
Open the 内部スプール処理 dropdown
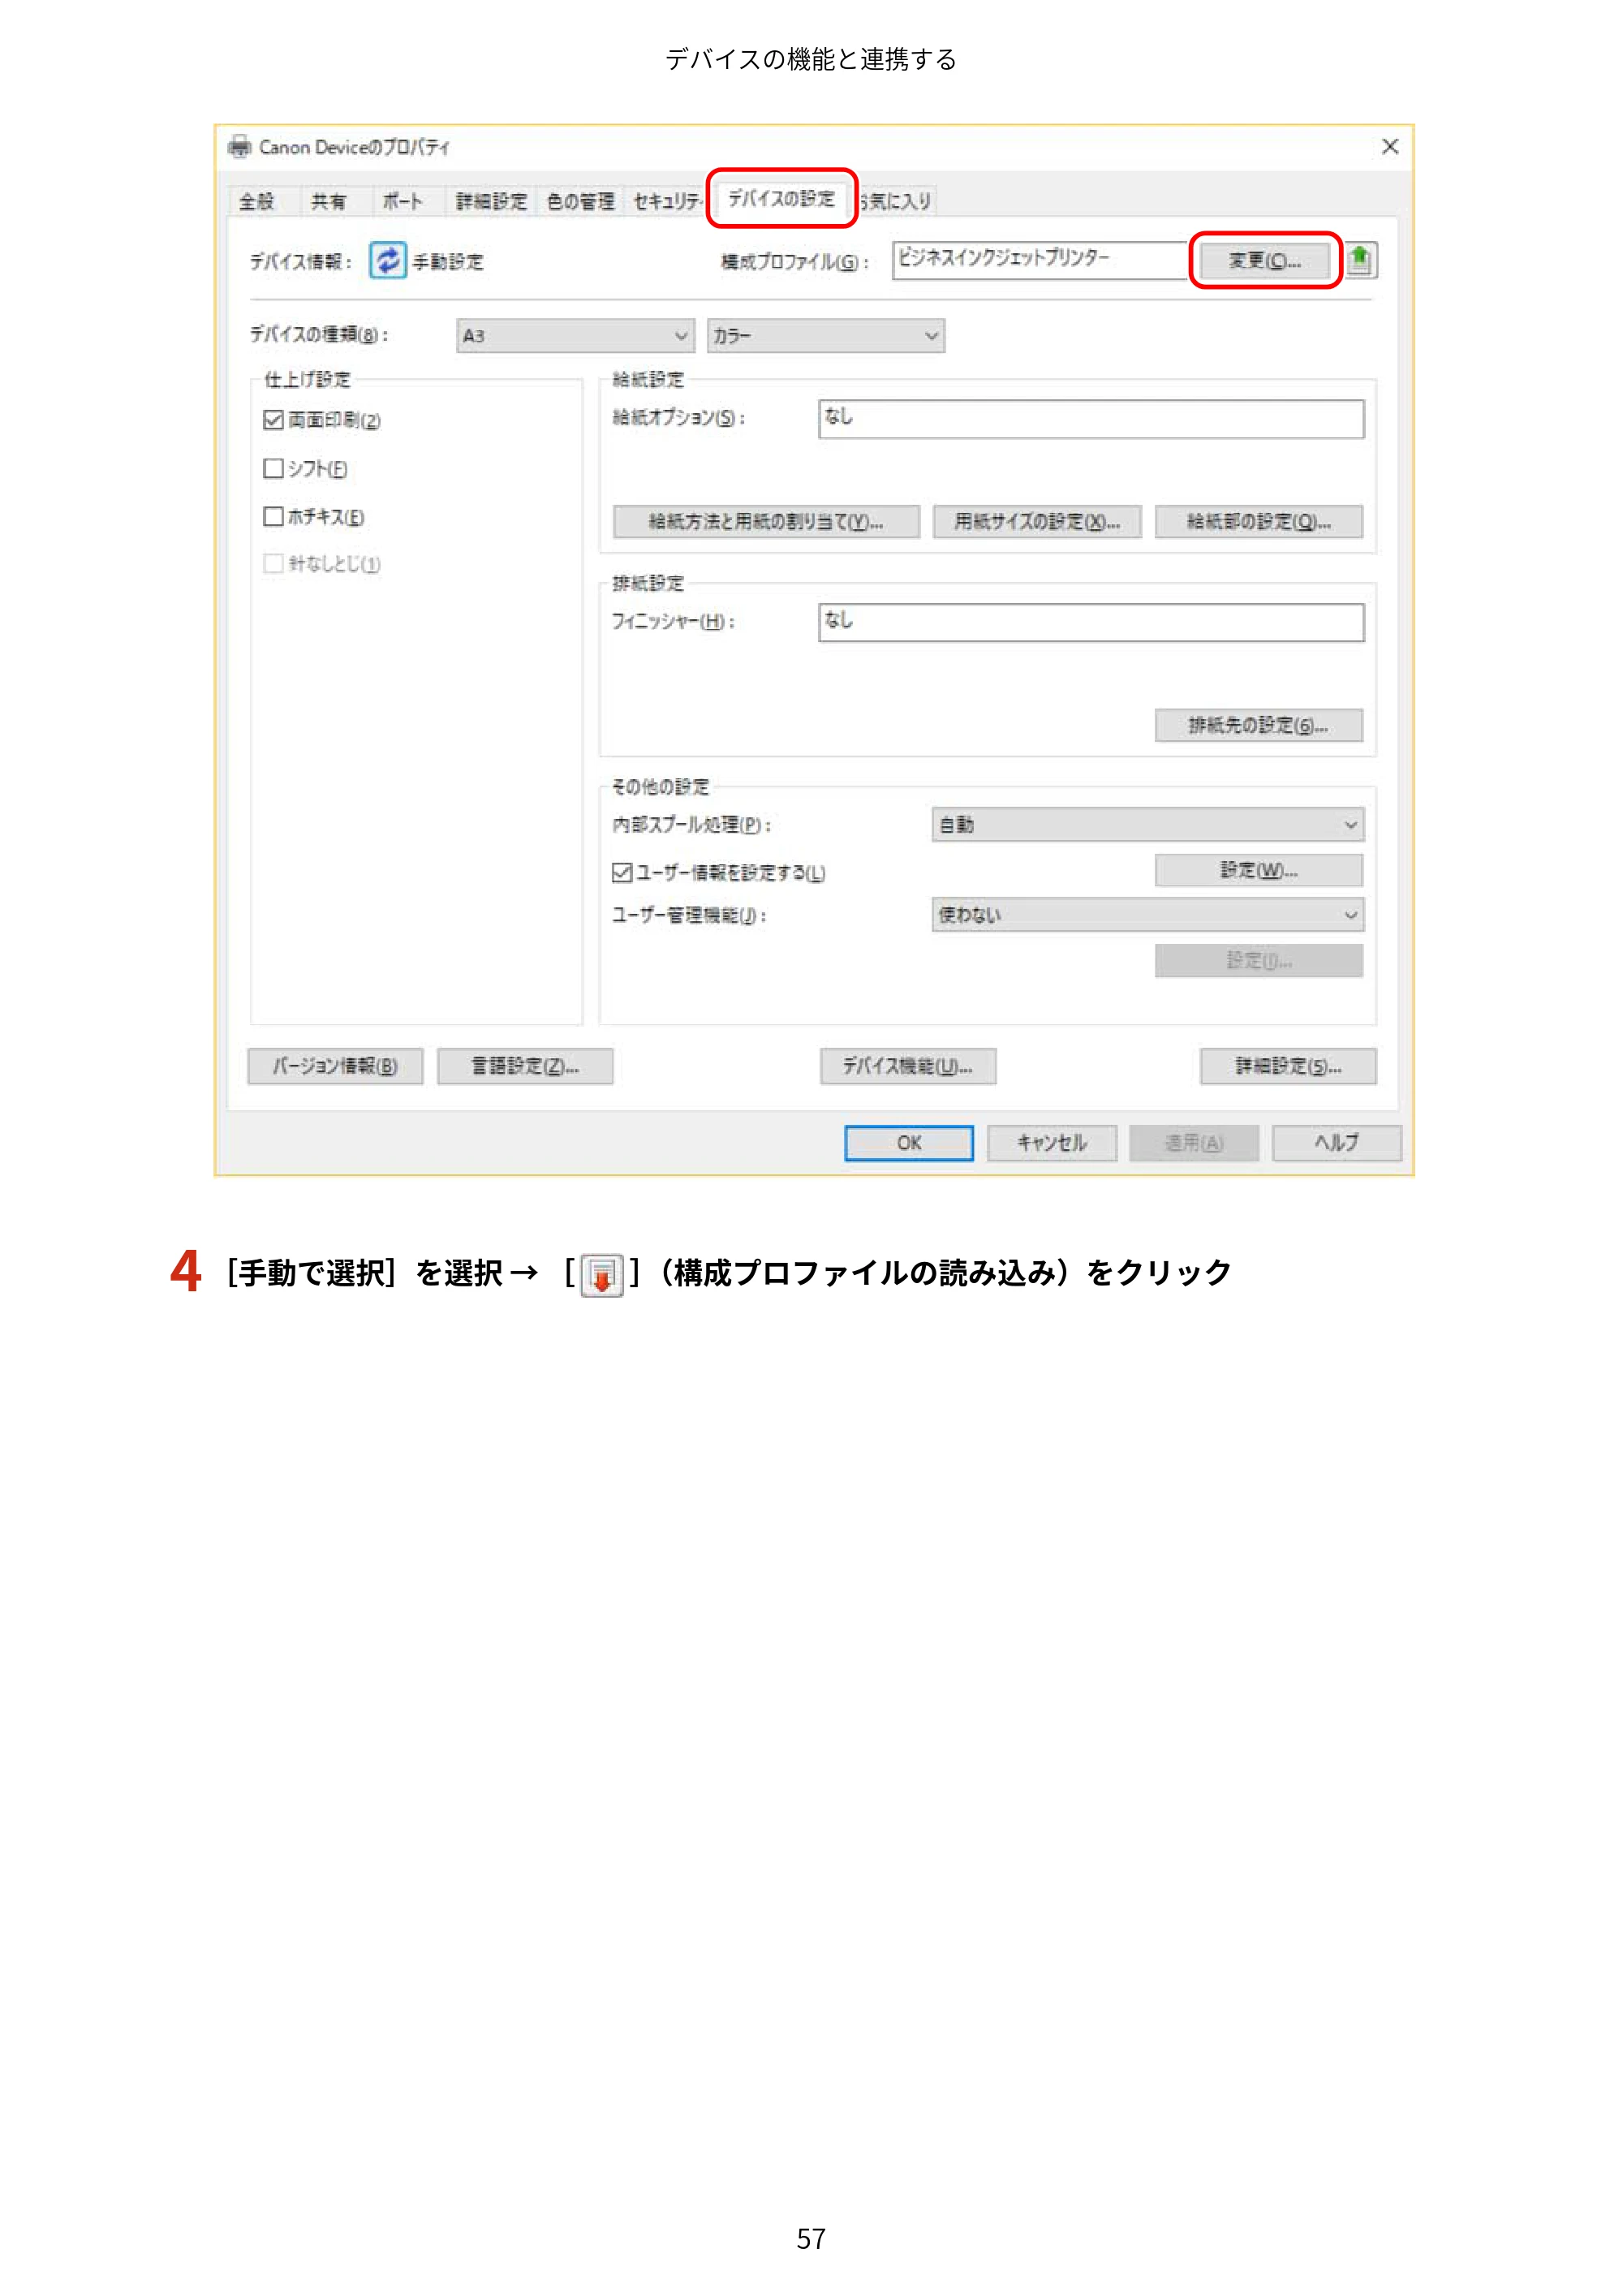[1148, 825]
